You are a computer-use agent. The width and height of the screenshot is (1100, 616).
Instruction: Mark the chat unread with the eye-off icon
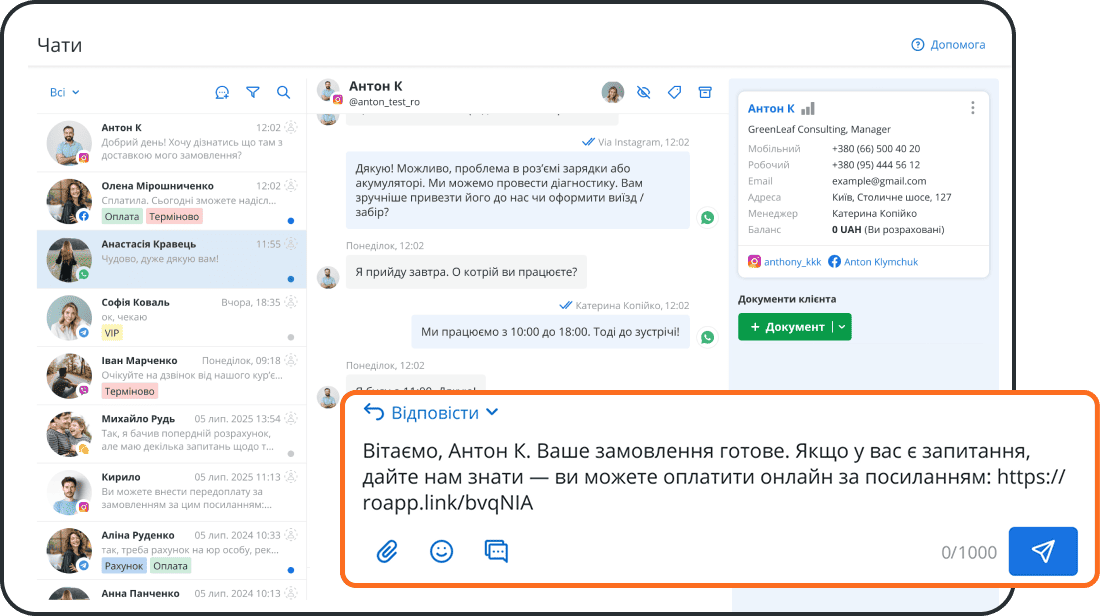[x=643, y=91]
